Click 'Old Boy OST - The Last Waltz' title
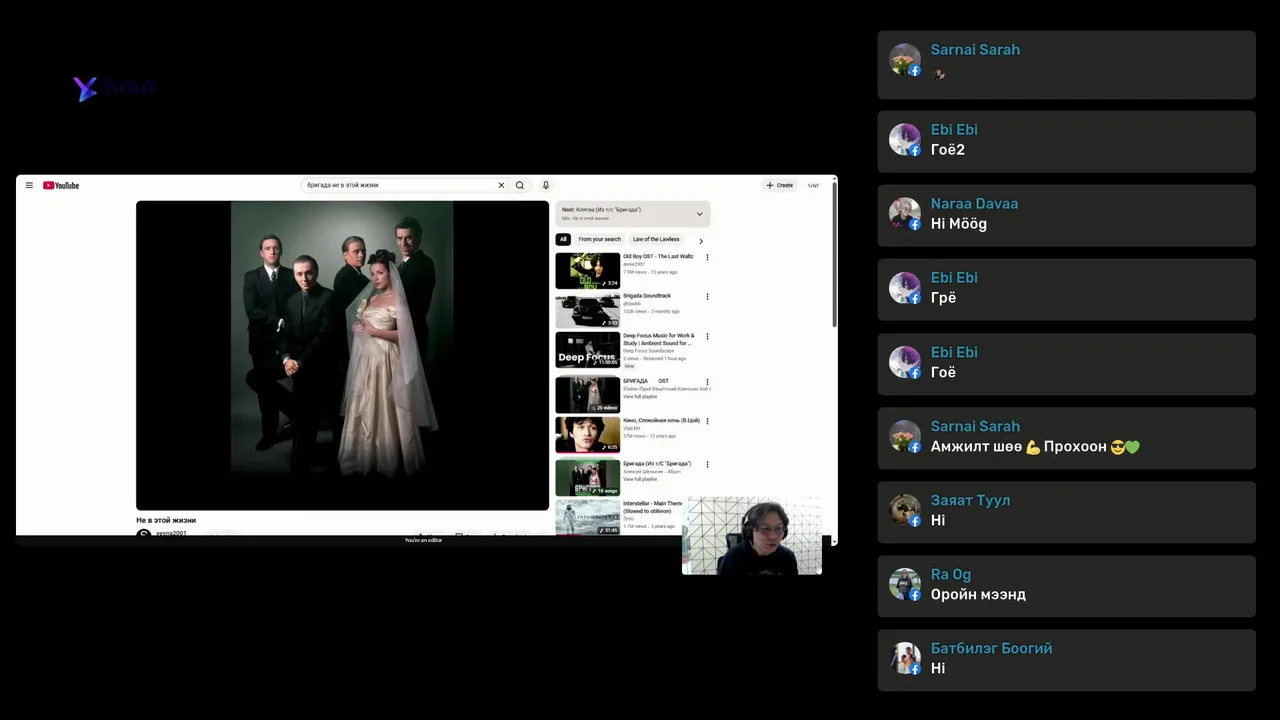This screenshot has width=1280, height=720. coord(658,257)
